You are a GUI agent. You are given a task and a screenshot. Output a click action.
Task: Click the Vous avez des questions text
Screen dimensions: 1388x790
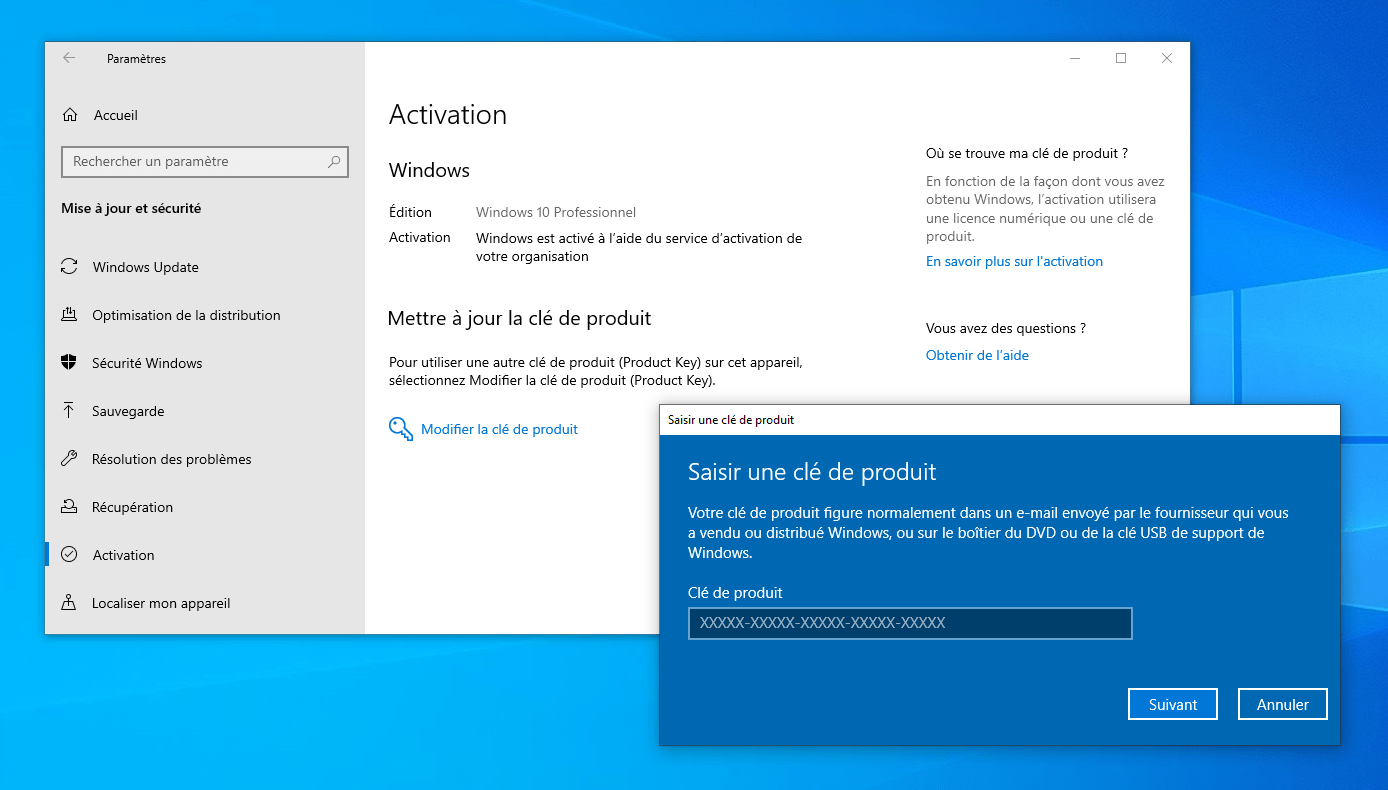click(x=1006, y=328)
